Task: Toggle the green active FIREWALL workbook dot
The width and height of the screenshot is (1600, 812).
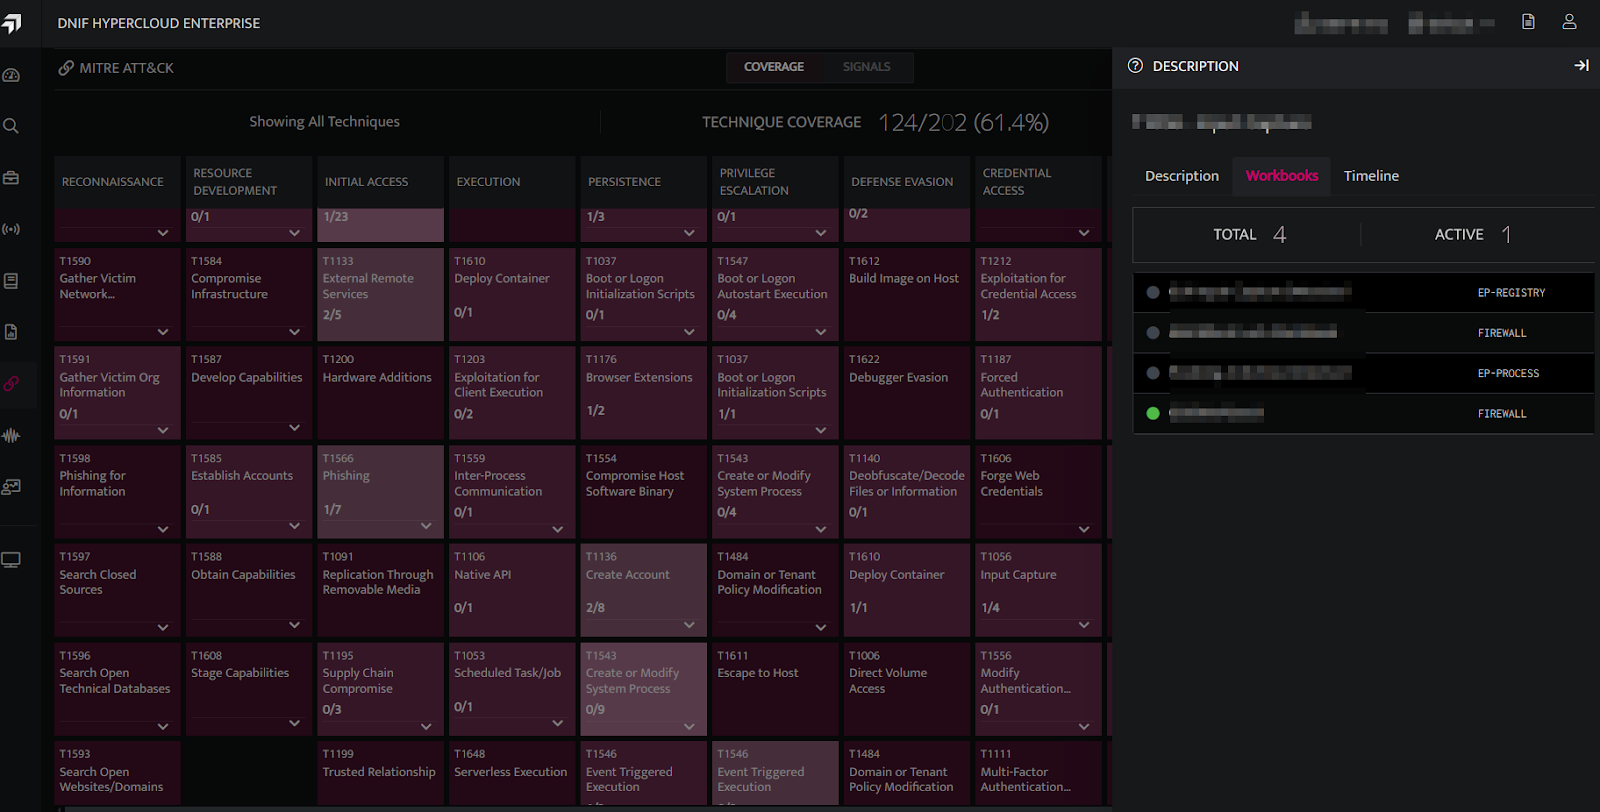Action: pos(1153,413)
